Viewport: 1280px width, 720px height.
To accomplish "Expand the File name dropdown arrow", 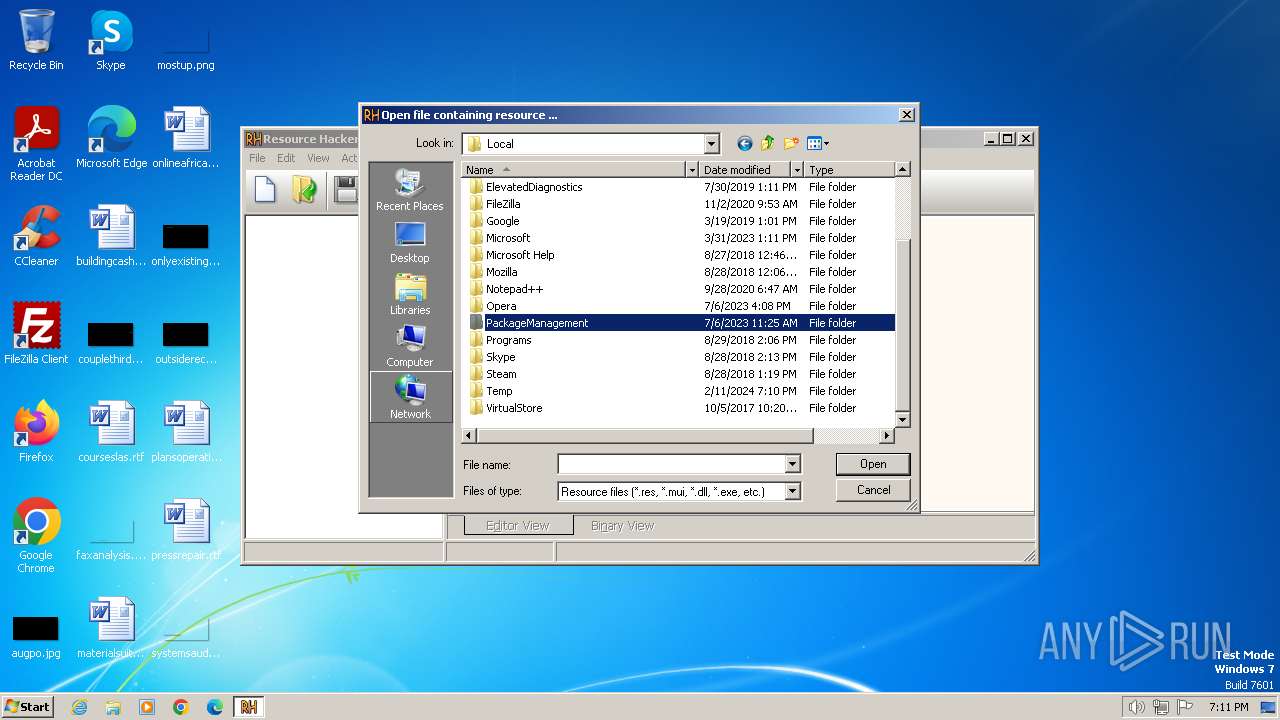I will click(792, 464).
